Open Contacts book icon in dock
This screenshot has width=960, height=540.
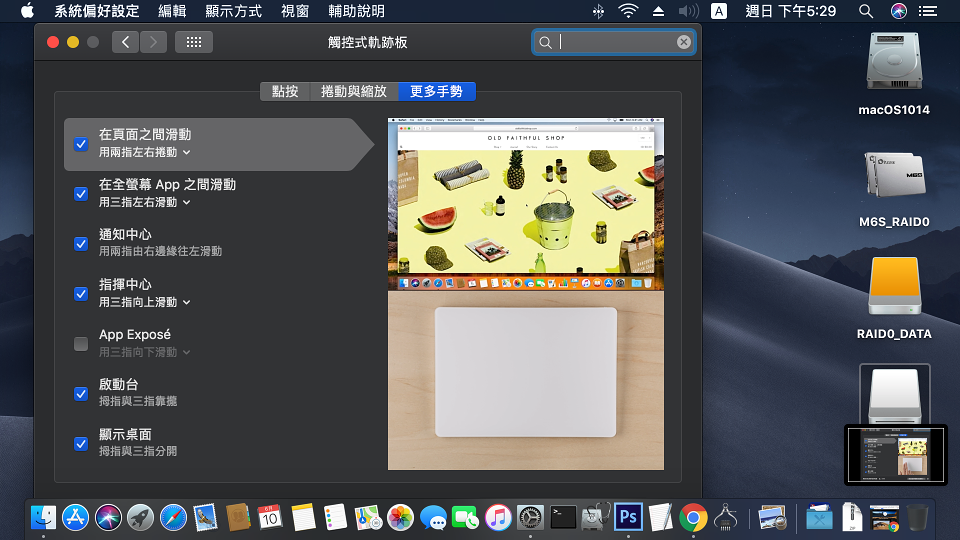coord(238,518)
